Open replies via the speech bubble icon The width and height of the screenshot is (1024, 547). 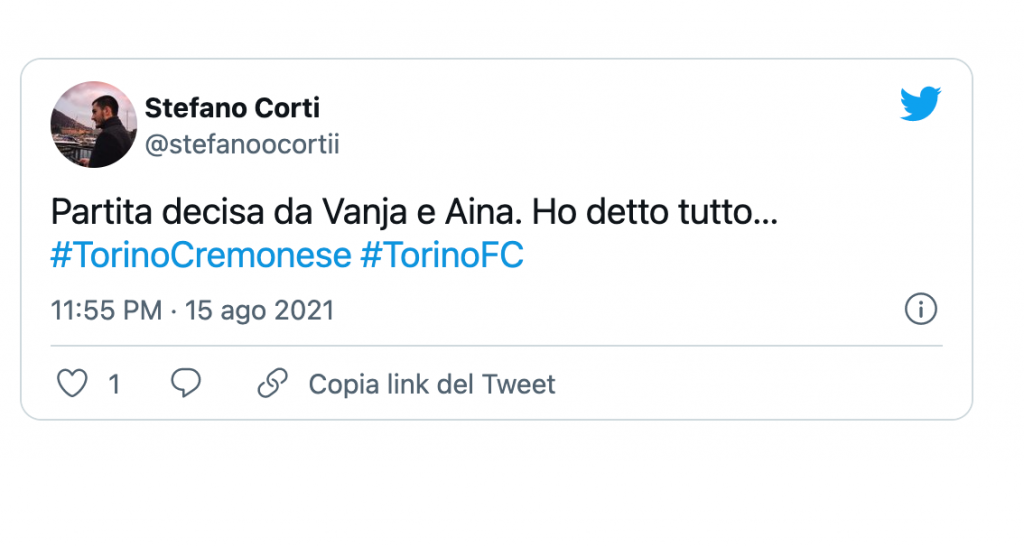185,384
